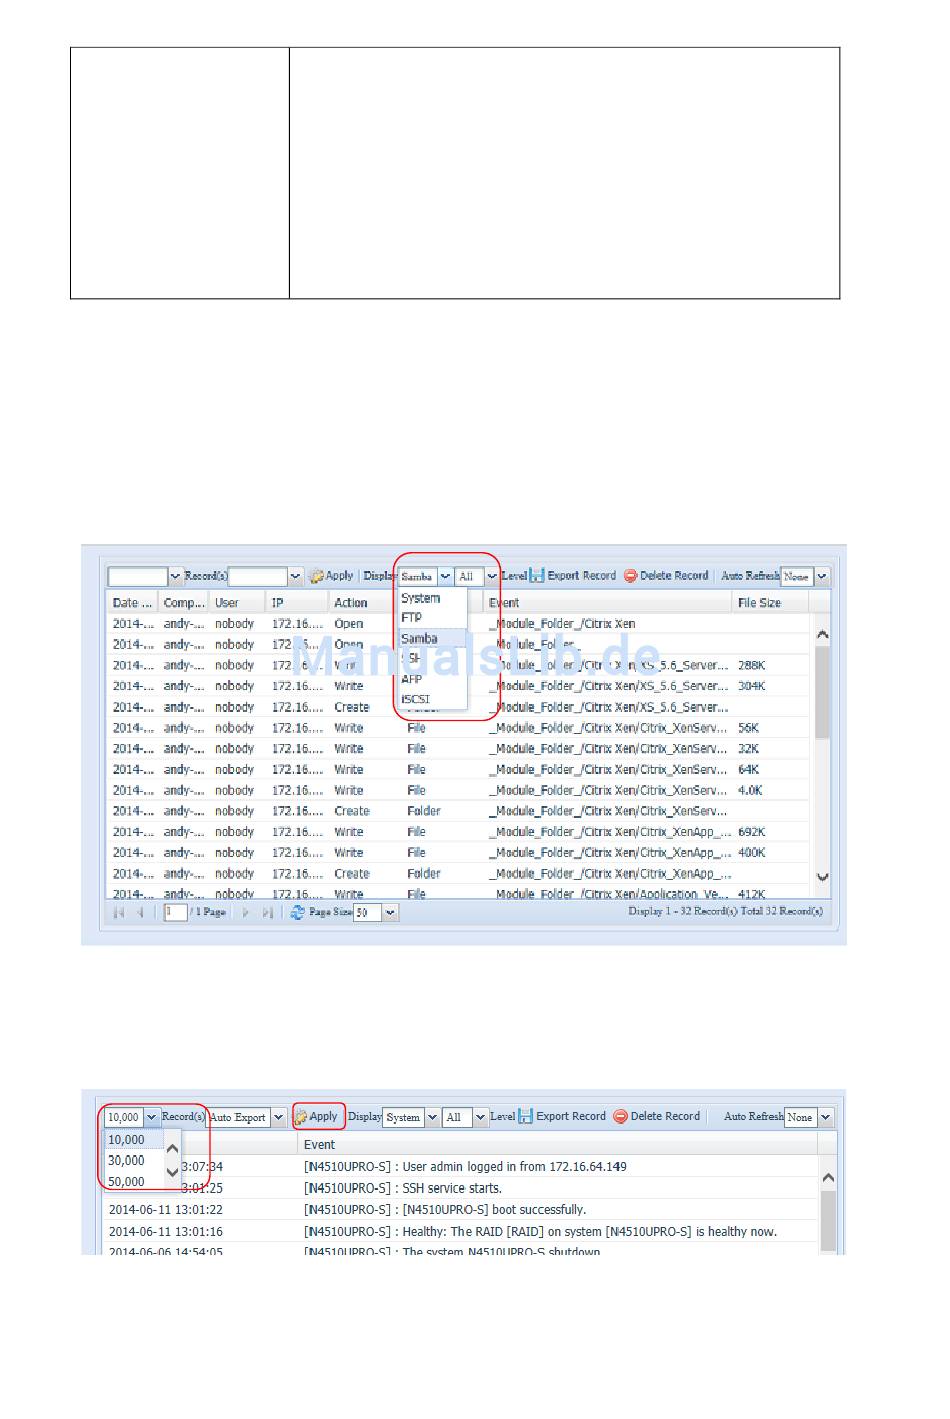The image size is (950, 1419).
Task: Click the 692K file size cell
Action: (x=752, y=832)
